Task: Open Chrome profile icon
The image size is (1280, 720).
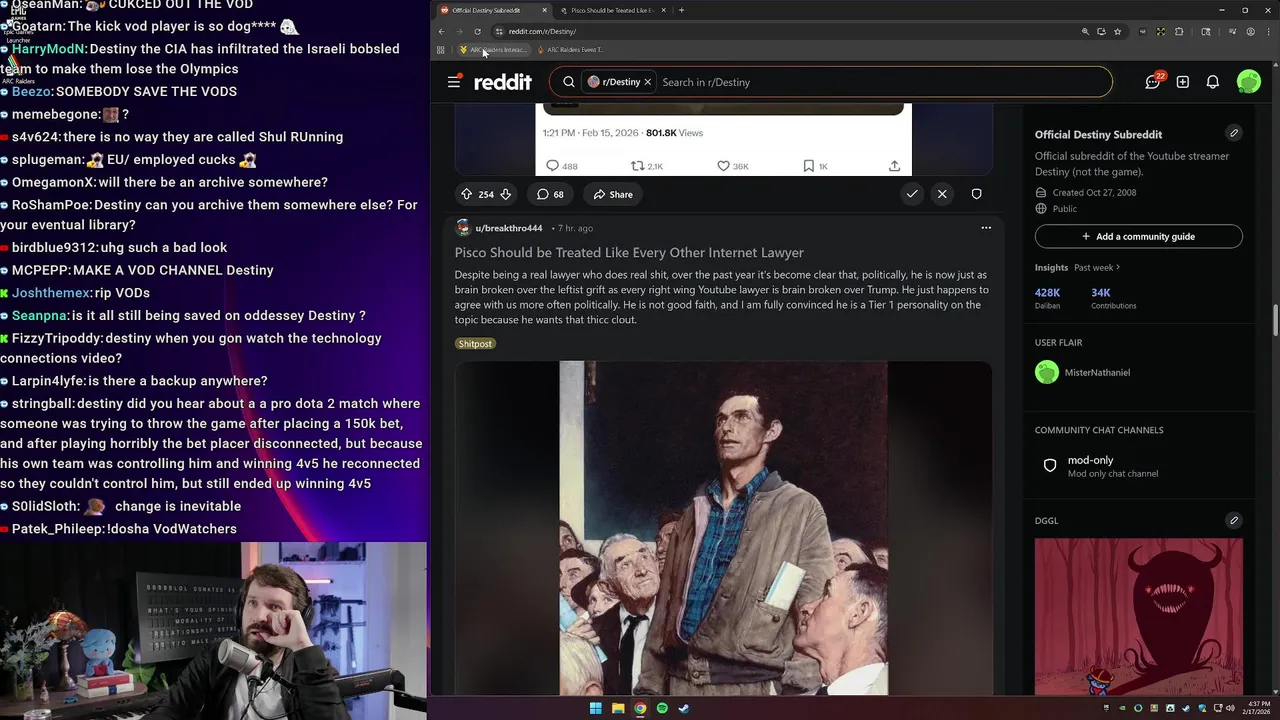Action: (x=1250, y=31)
